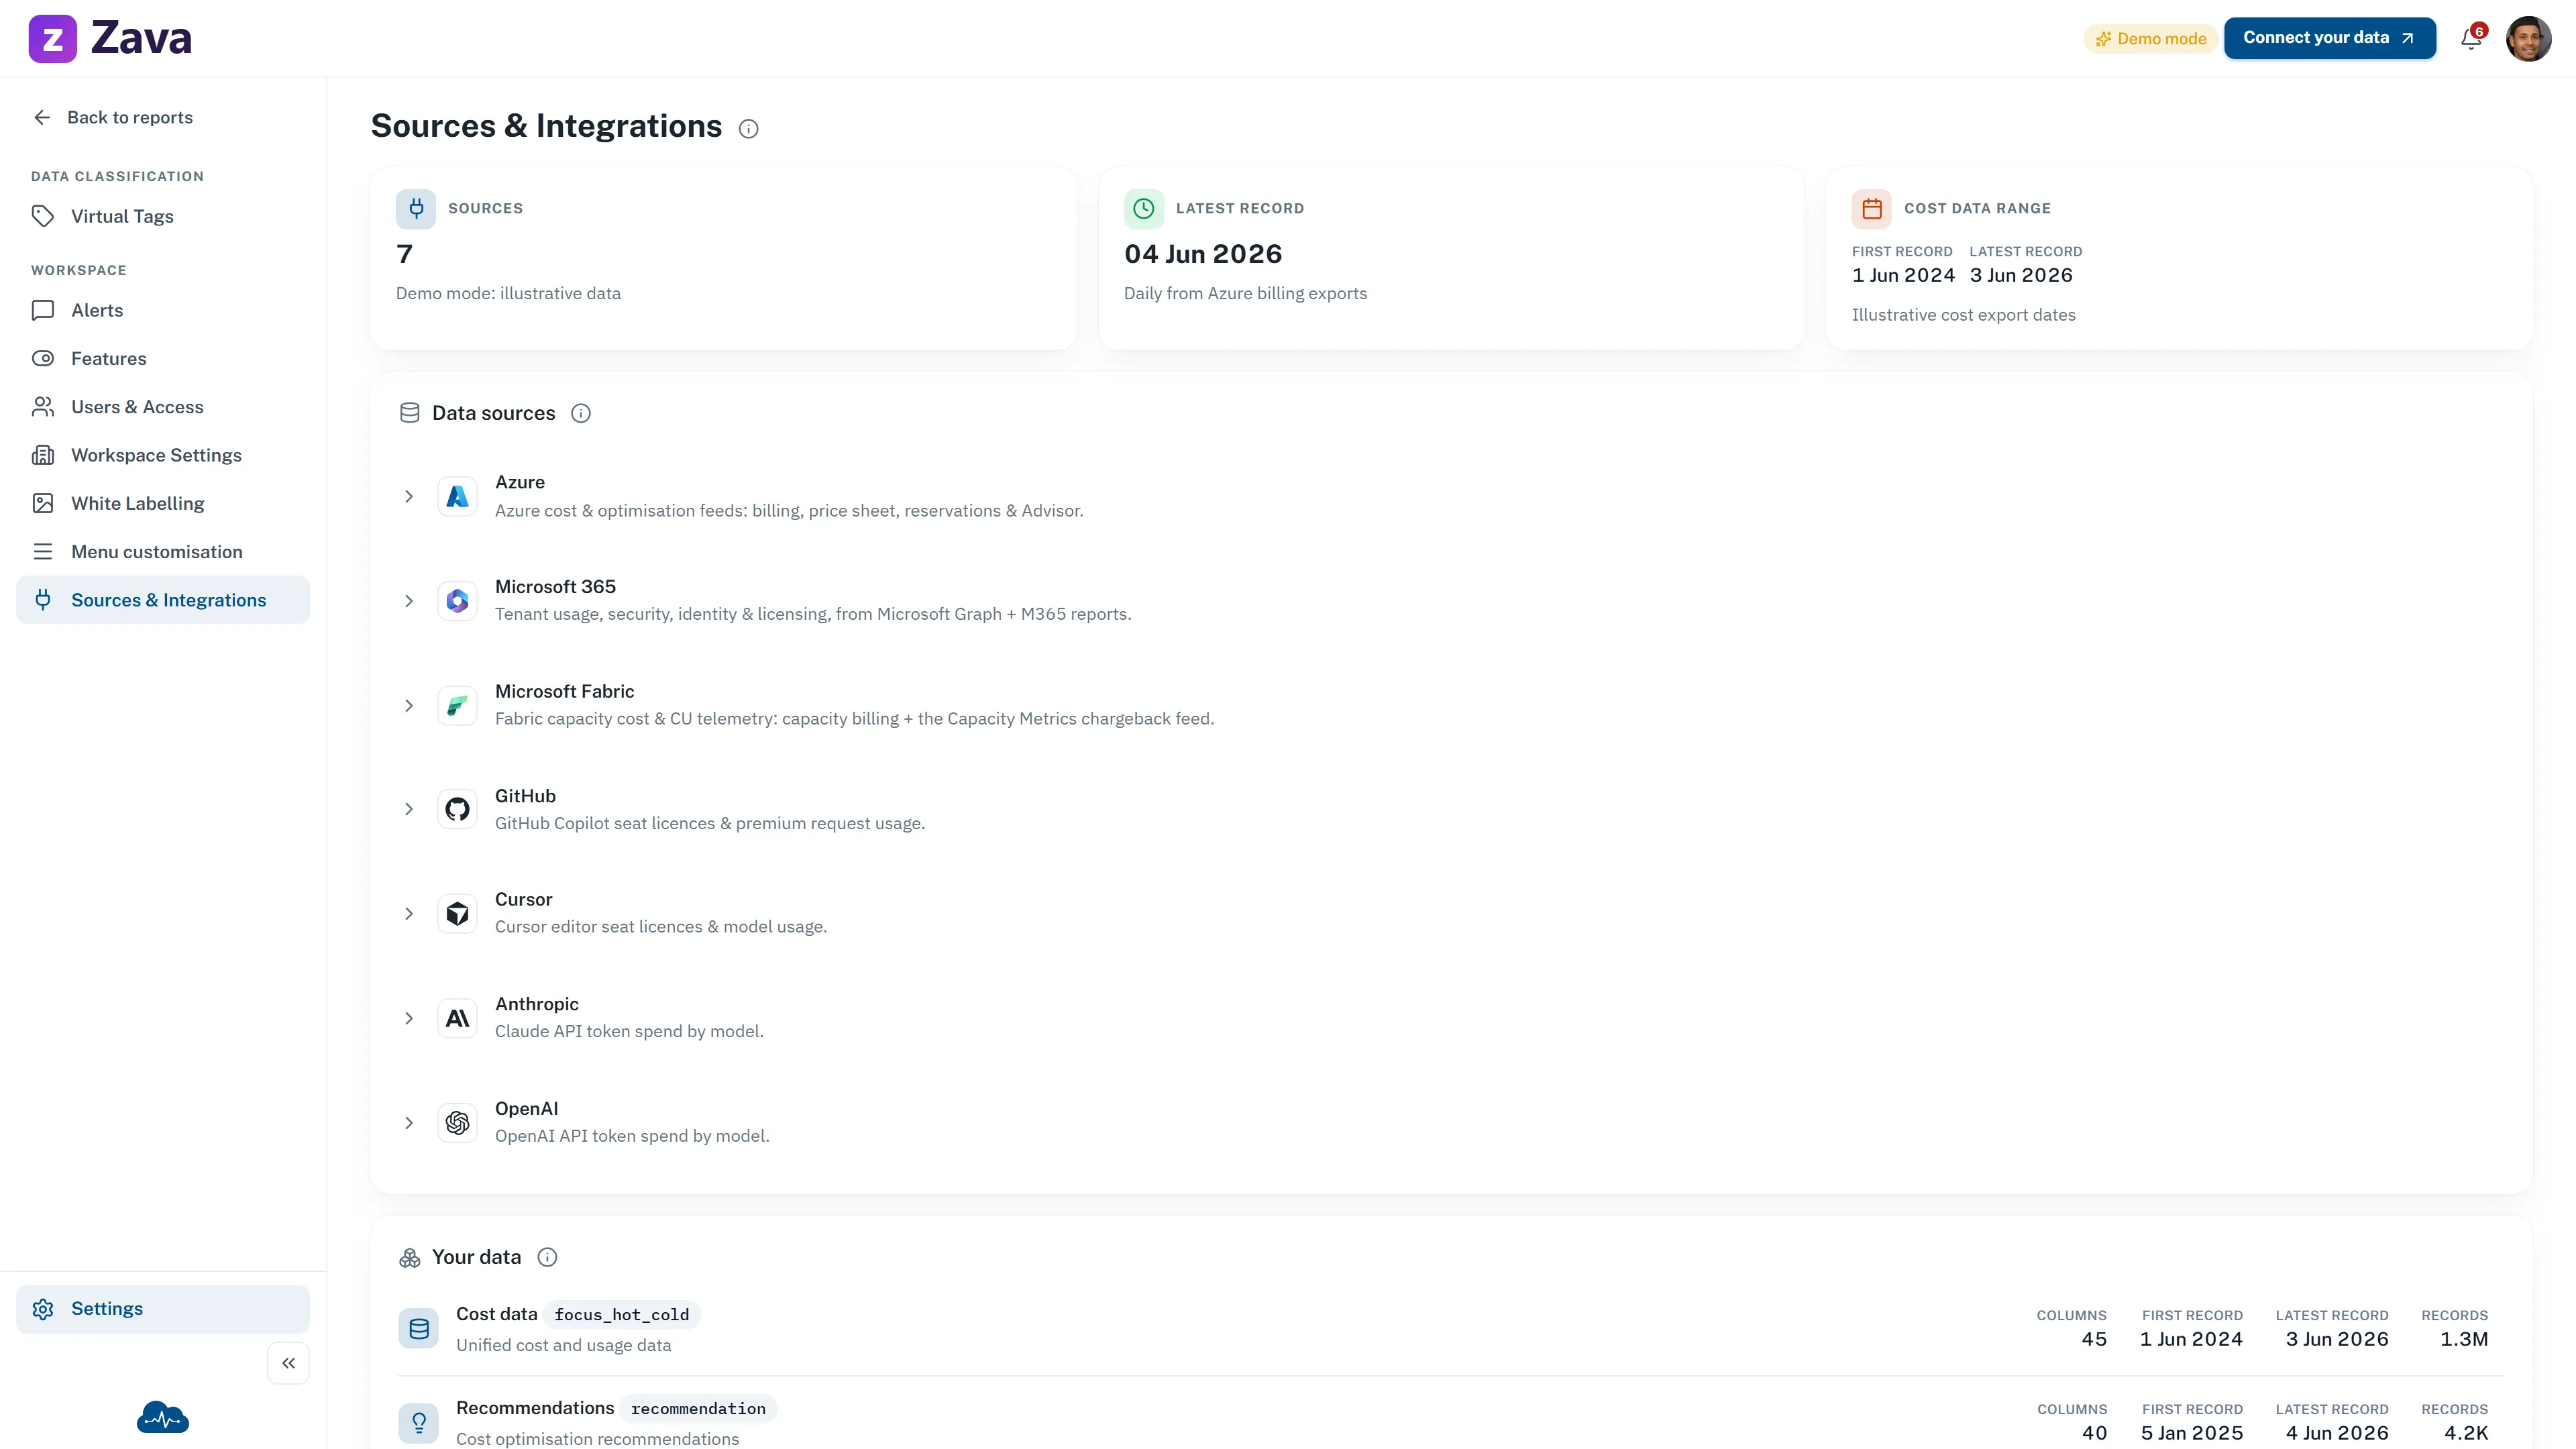Click the Zava logo icon
This screenshot has width=2576, height=1449.
pos(52,39)
